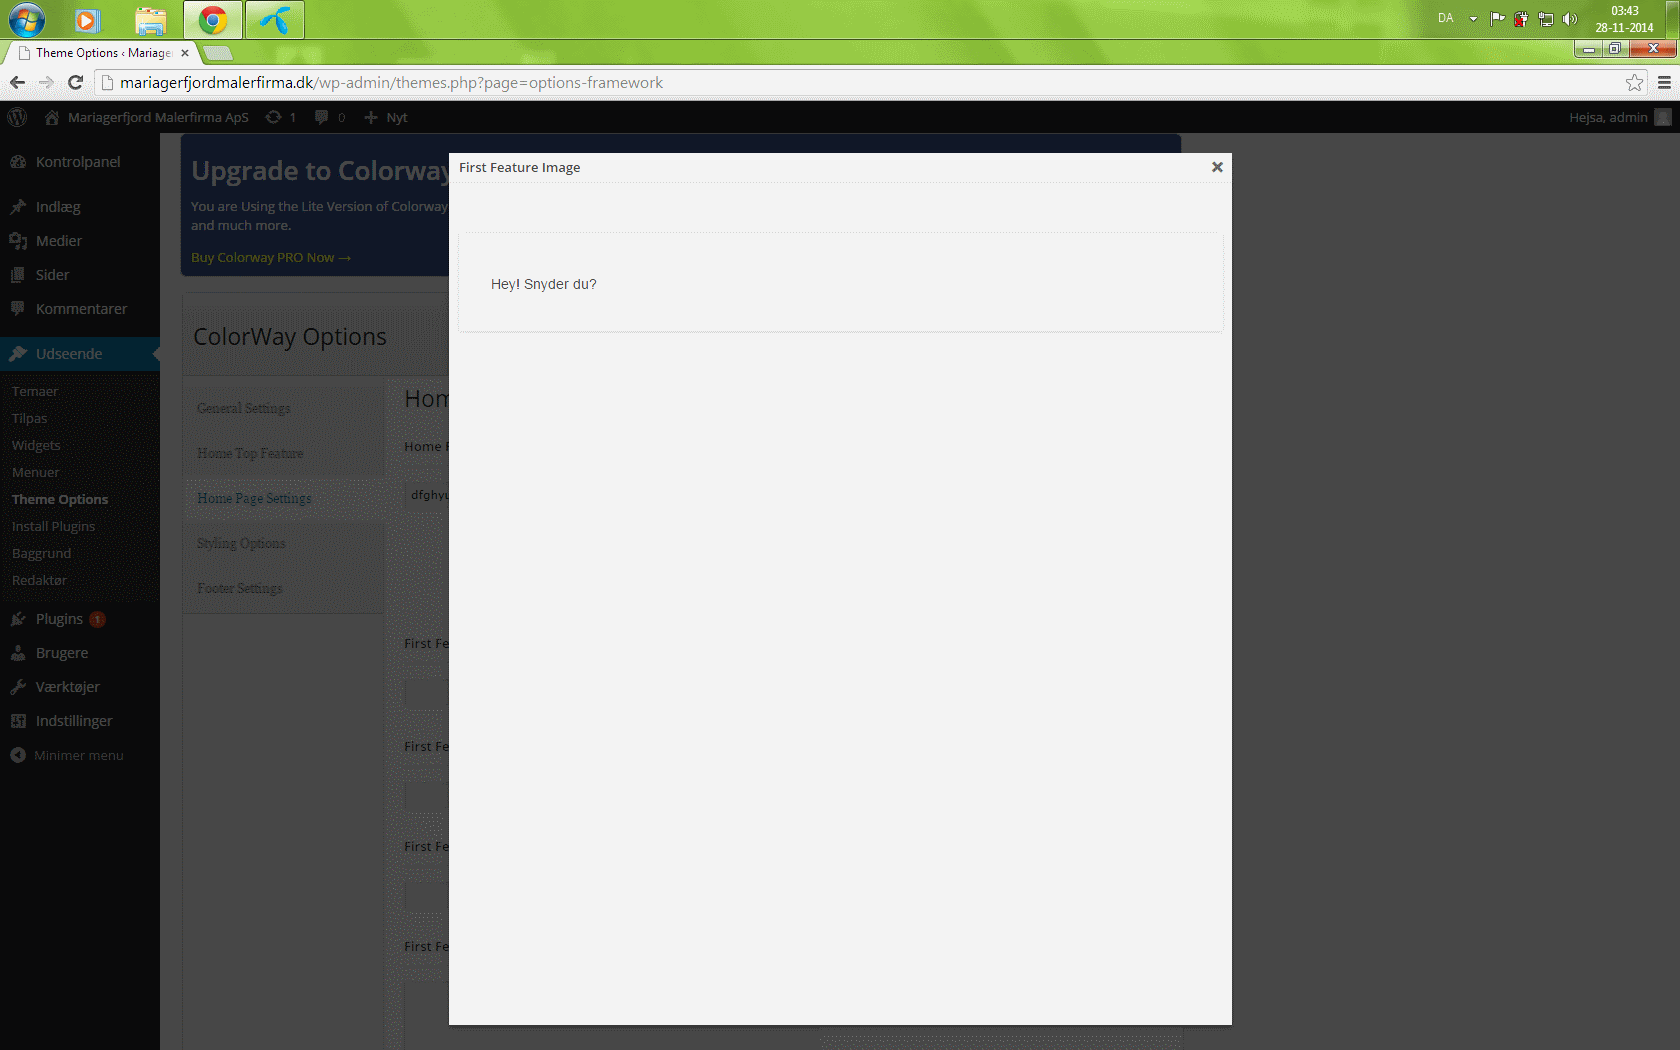
Task: Click the Chrome reload page icon
Action: pyautogui.click(x=75, y=83)
